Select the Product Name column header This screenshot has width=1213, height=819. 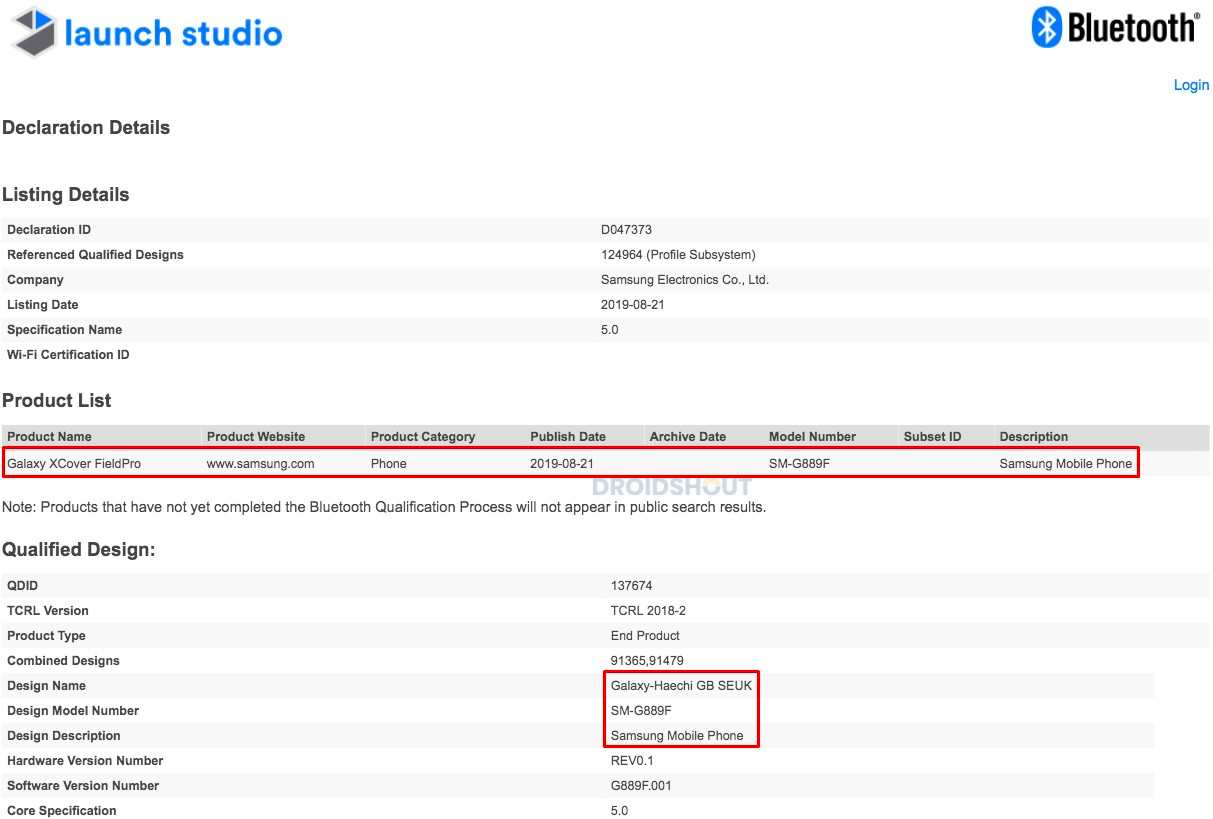click(x=49, y=437)
